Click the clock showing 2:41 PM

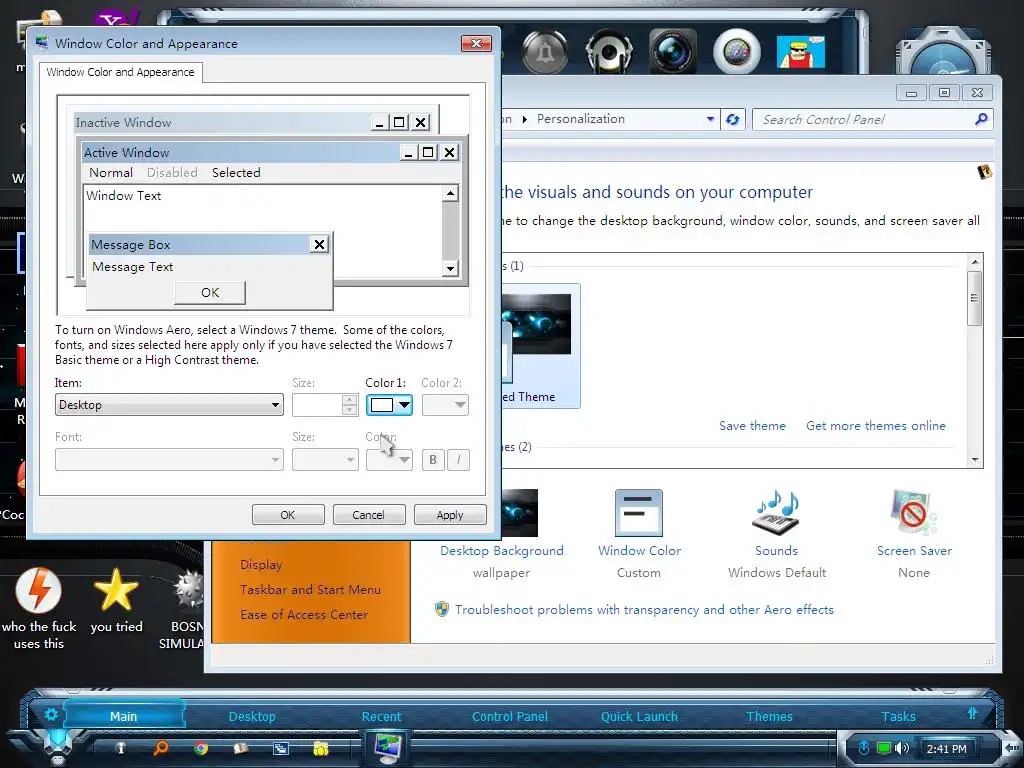click(x=946, y=748)
